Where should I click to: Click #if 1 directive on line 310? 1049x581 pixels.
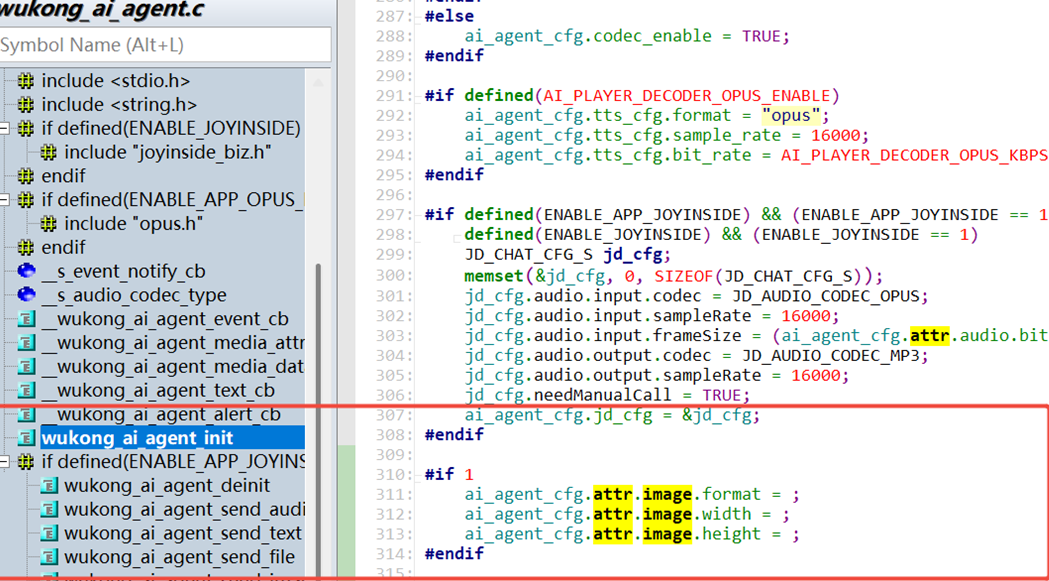click(449, 475)
